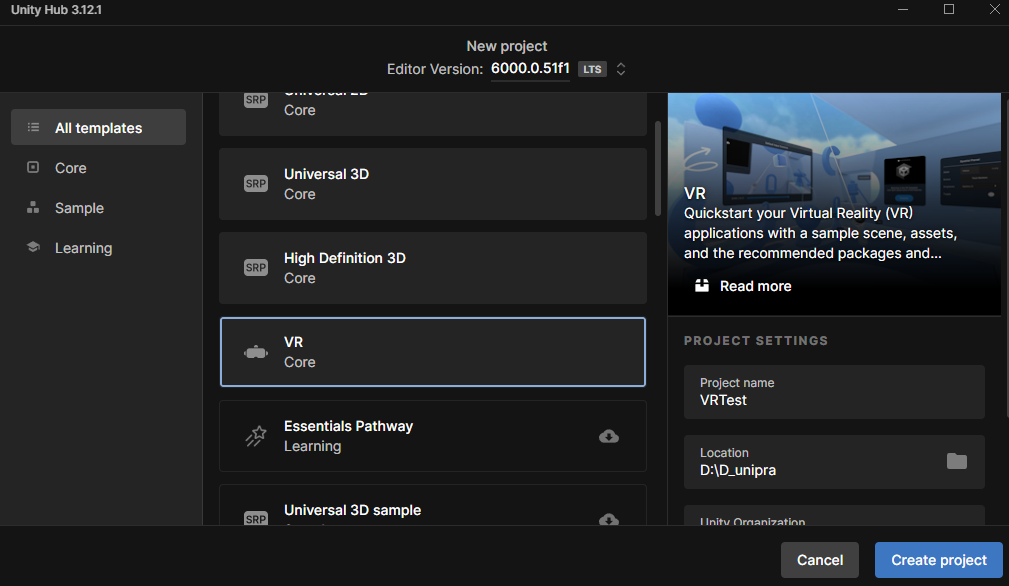Click the PROJECT SETTINGS heading
This screenshot has height=586, width=1009.
pos(755,341)
